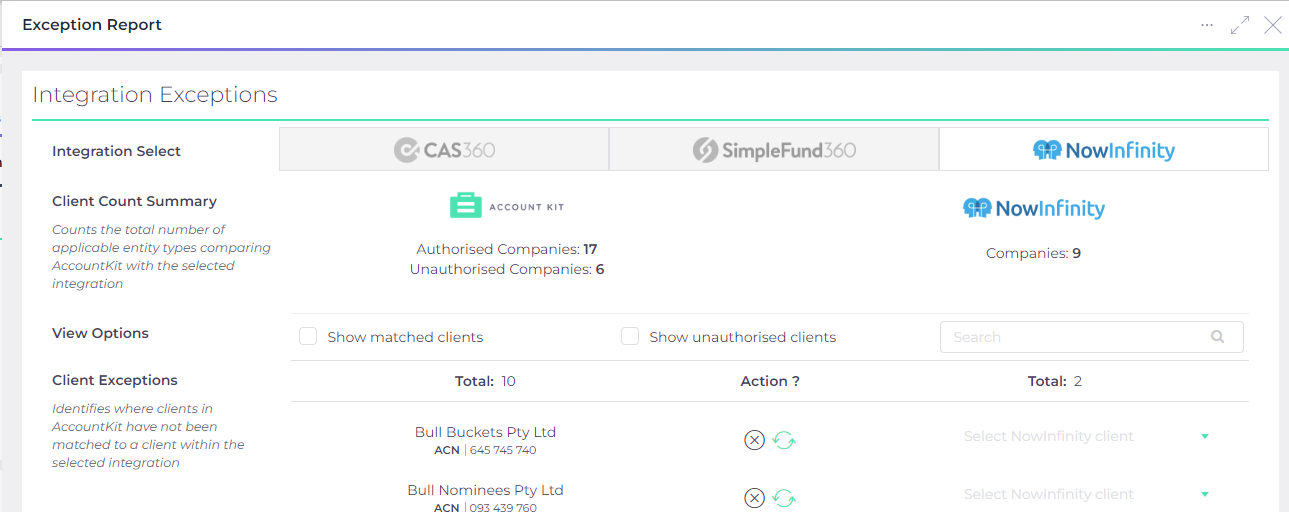Image resolution: width=1289 pixels, height=512 pixels.
Task: Click the Authorised Companies: 17 count
Action: (507, 249)
